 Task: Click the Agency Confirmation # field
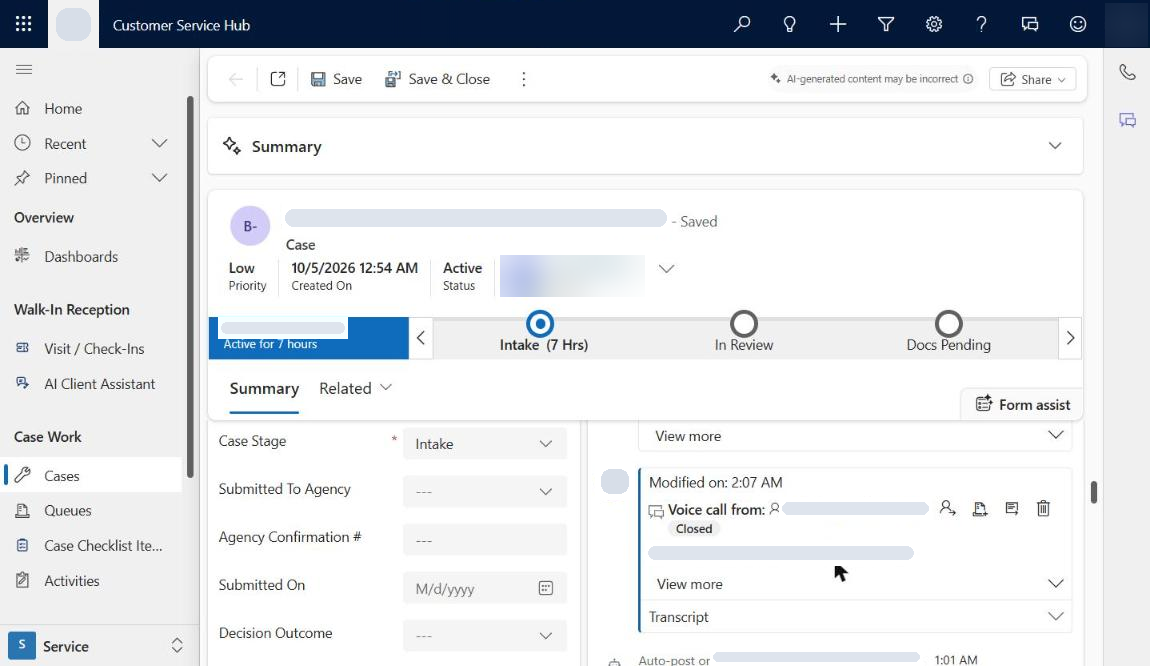tap(485, 540)
